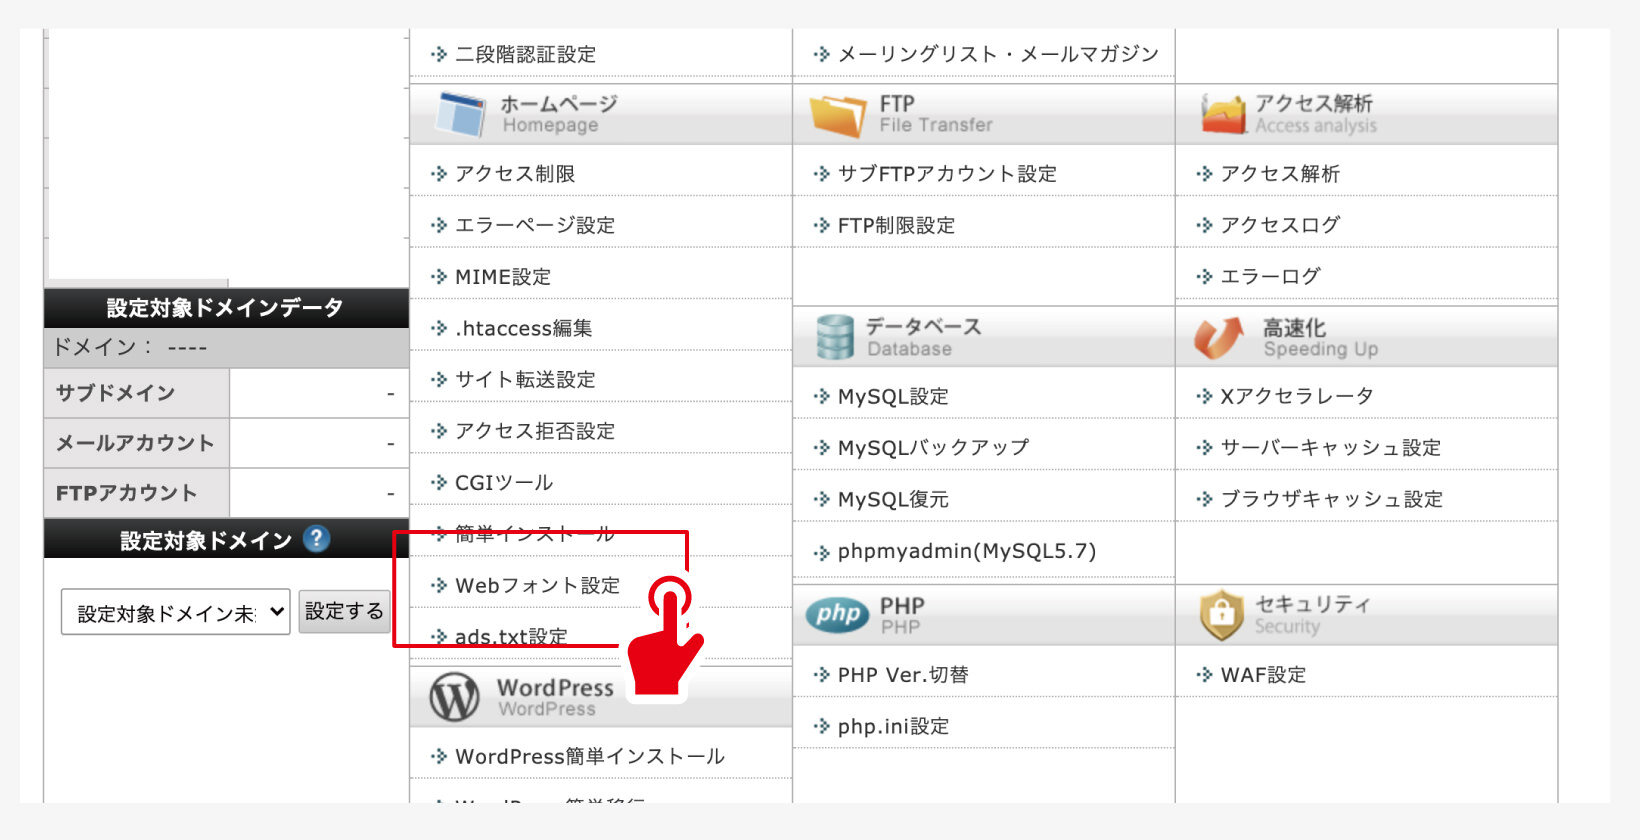Open Xアクセラレータ settings
The height and width of the screenshot is (840, 1640).
click(1296, 396)
